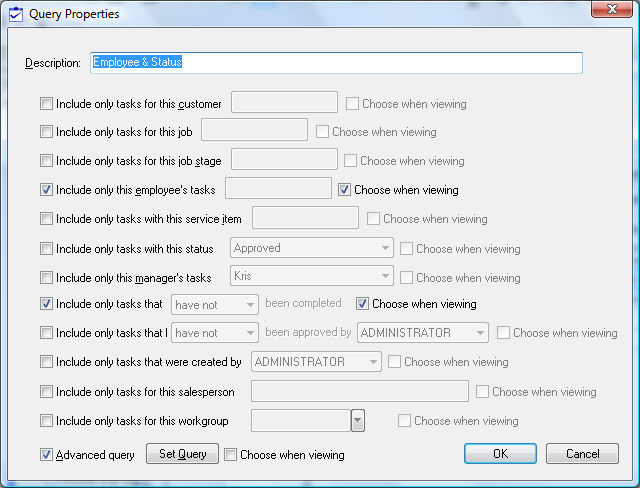Enable 'Include only tasks for this salesperson'
The height and width of the screenshot is (488, 640).
47,391
